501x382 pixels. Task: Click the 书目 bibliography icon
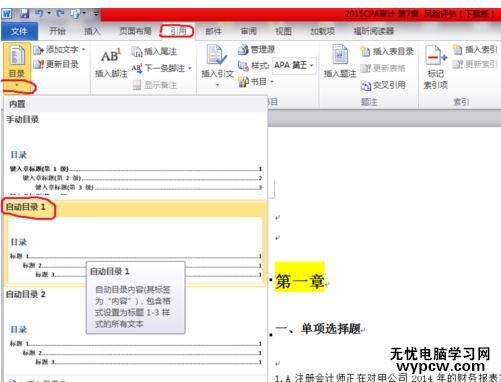click(243, 82)
